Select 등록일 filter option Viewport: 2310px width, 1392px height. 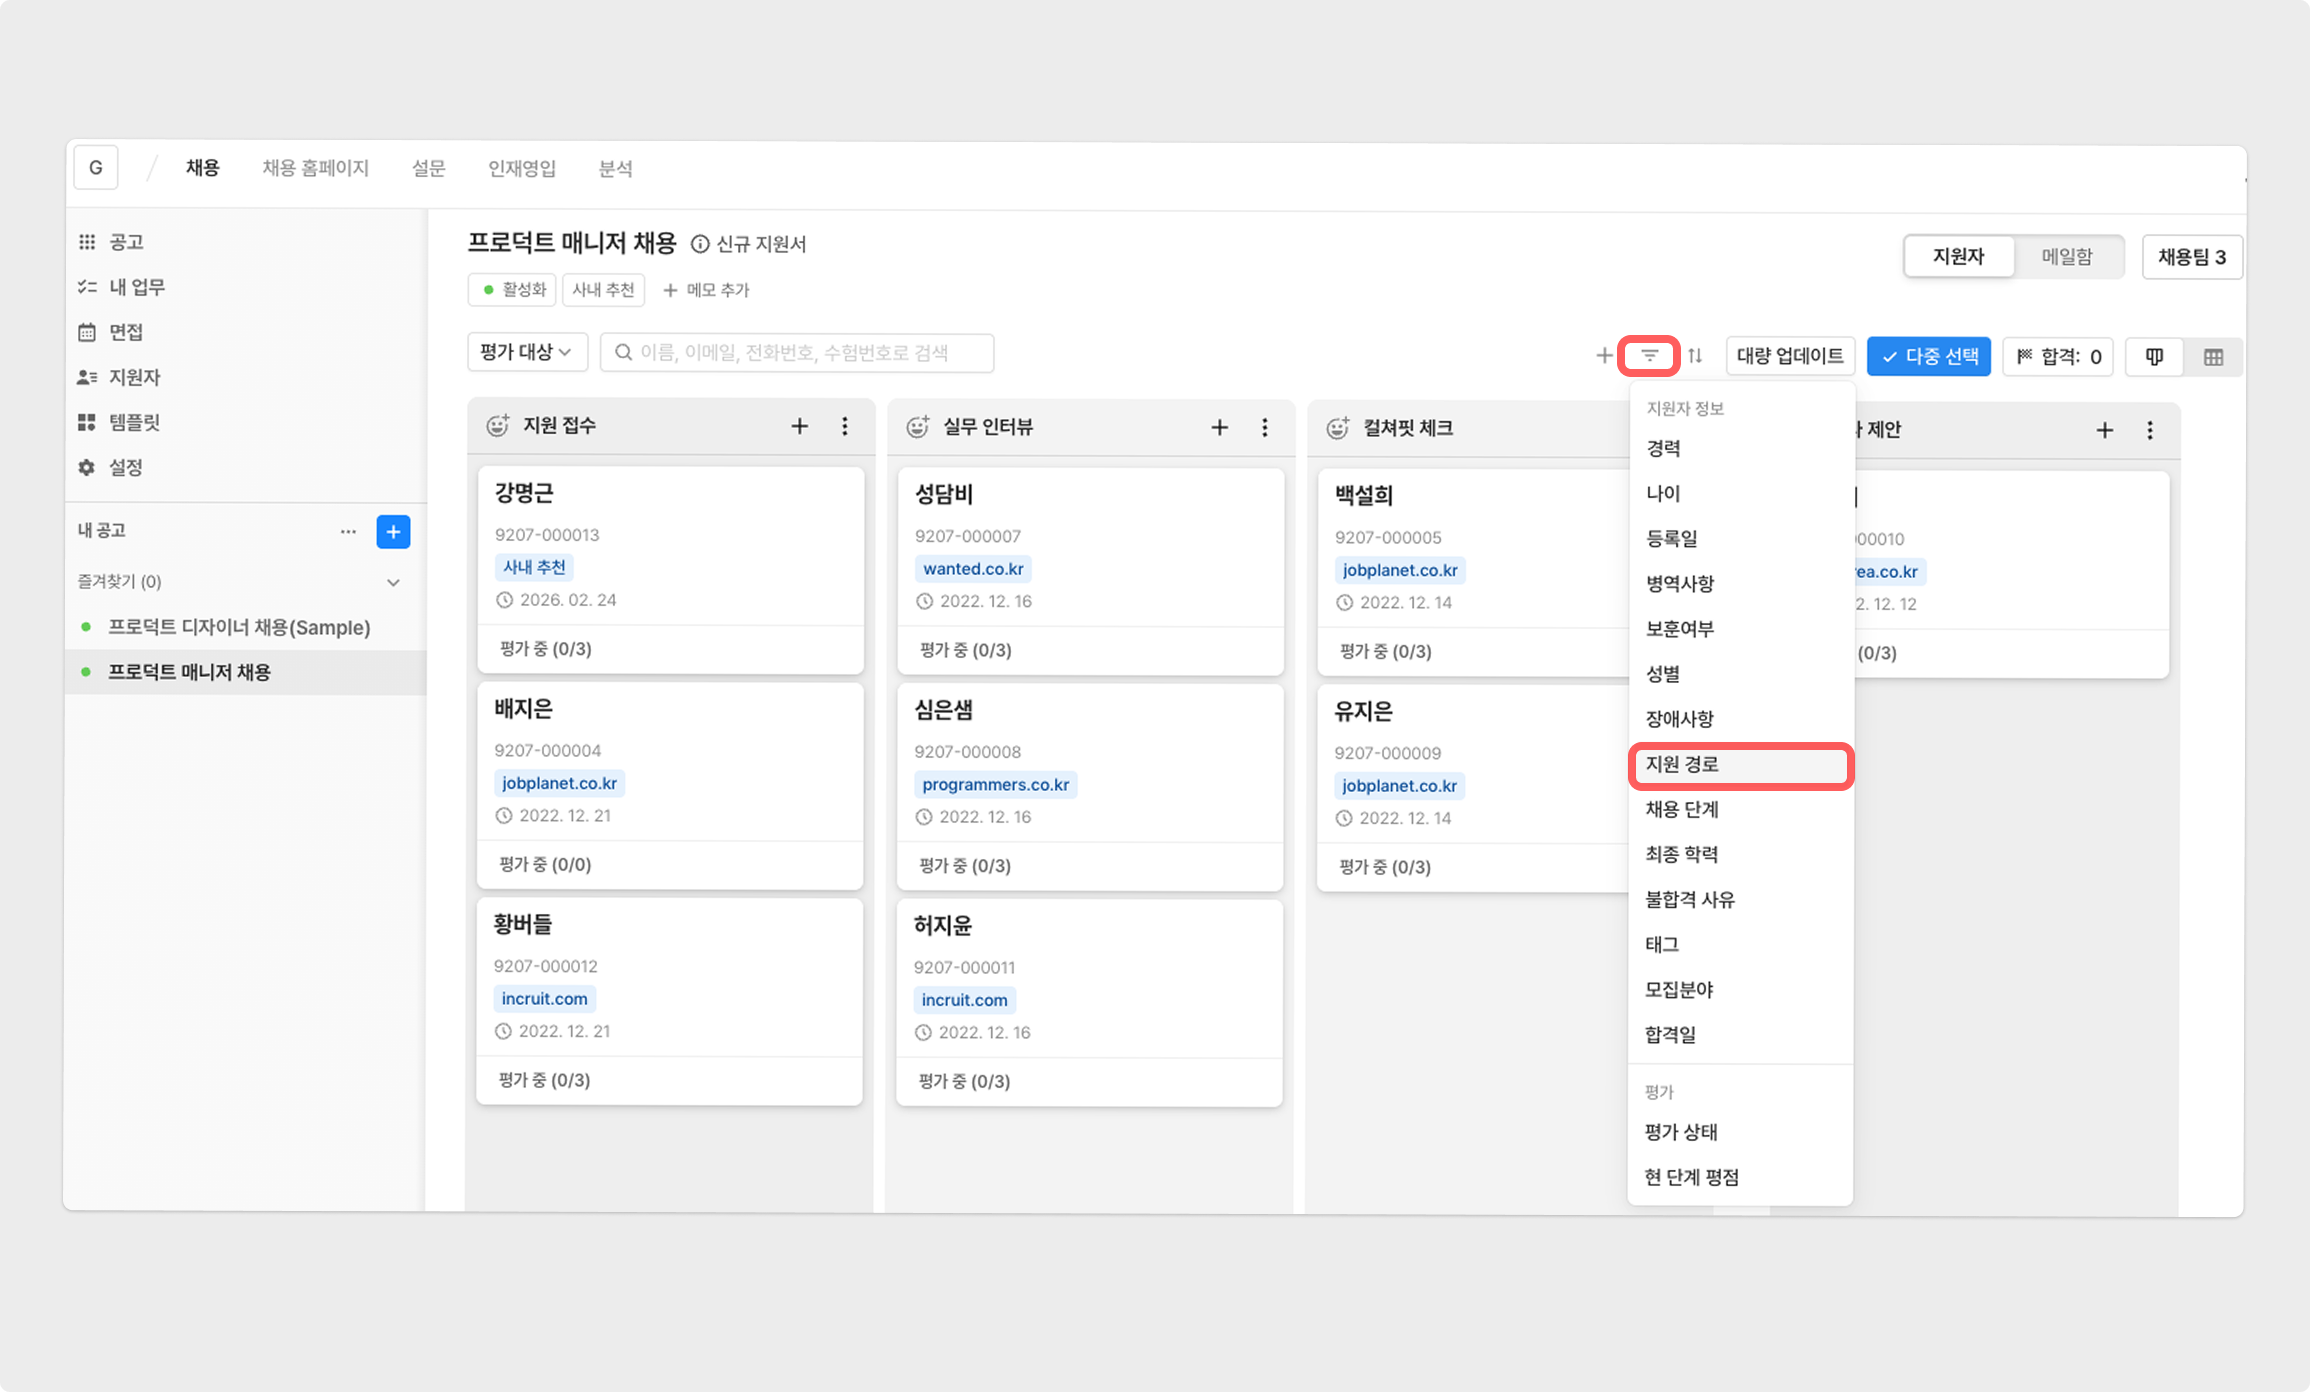tap(1740, 538)
